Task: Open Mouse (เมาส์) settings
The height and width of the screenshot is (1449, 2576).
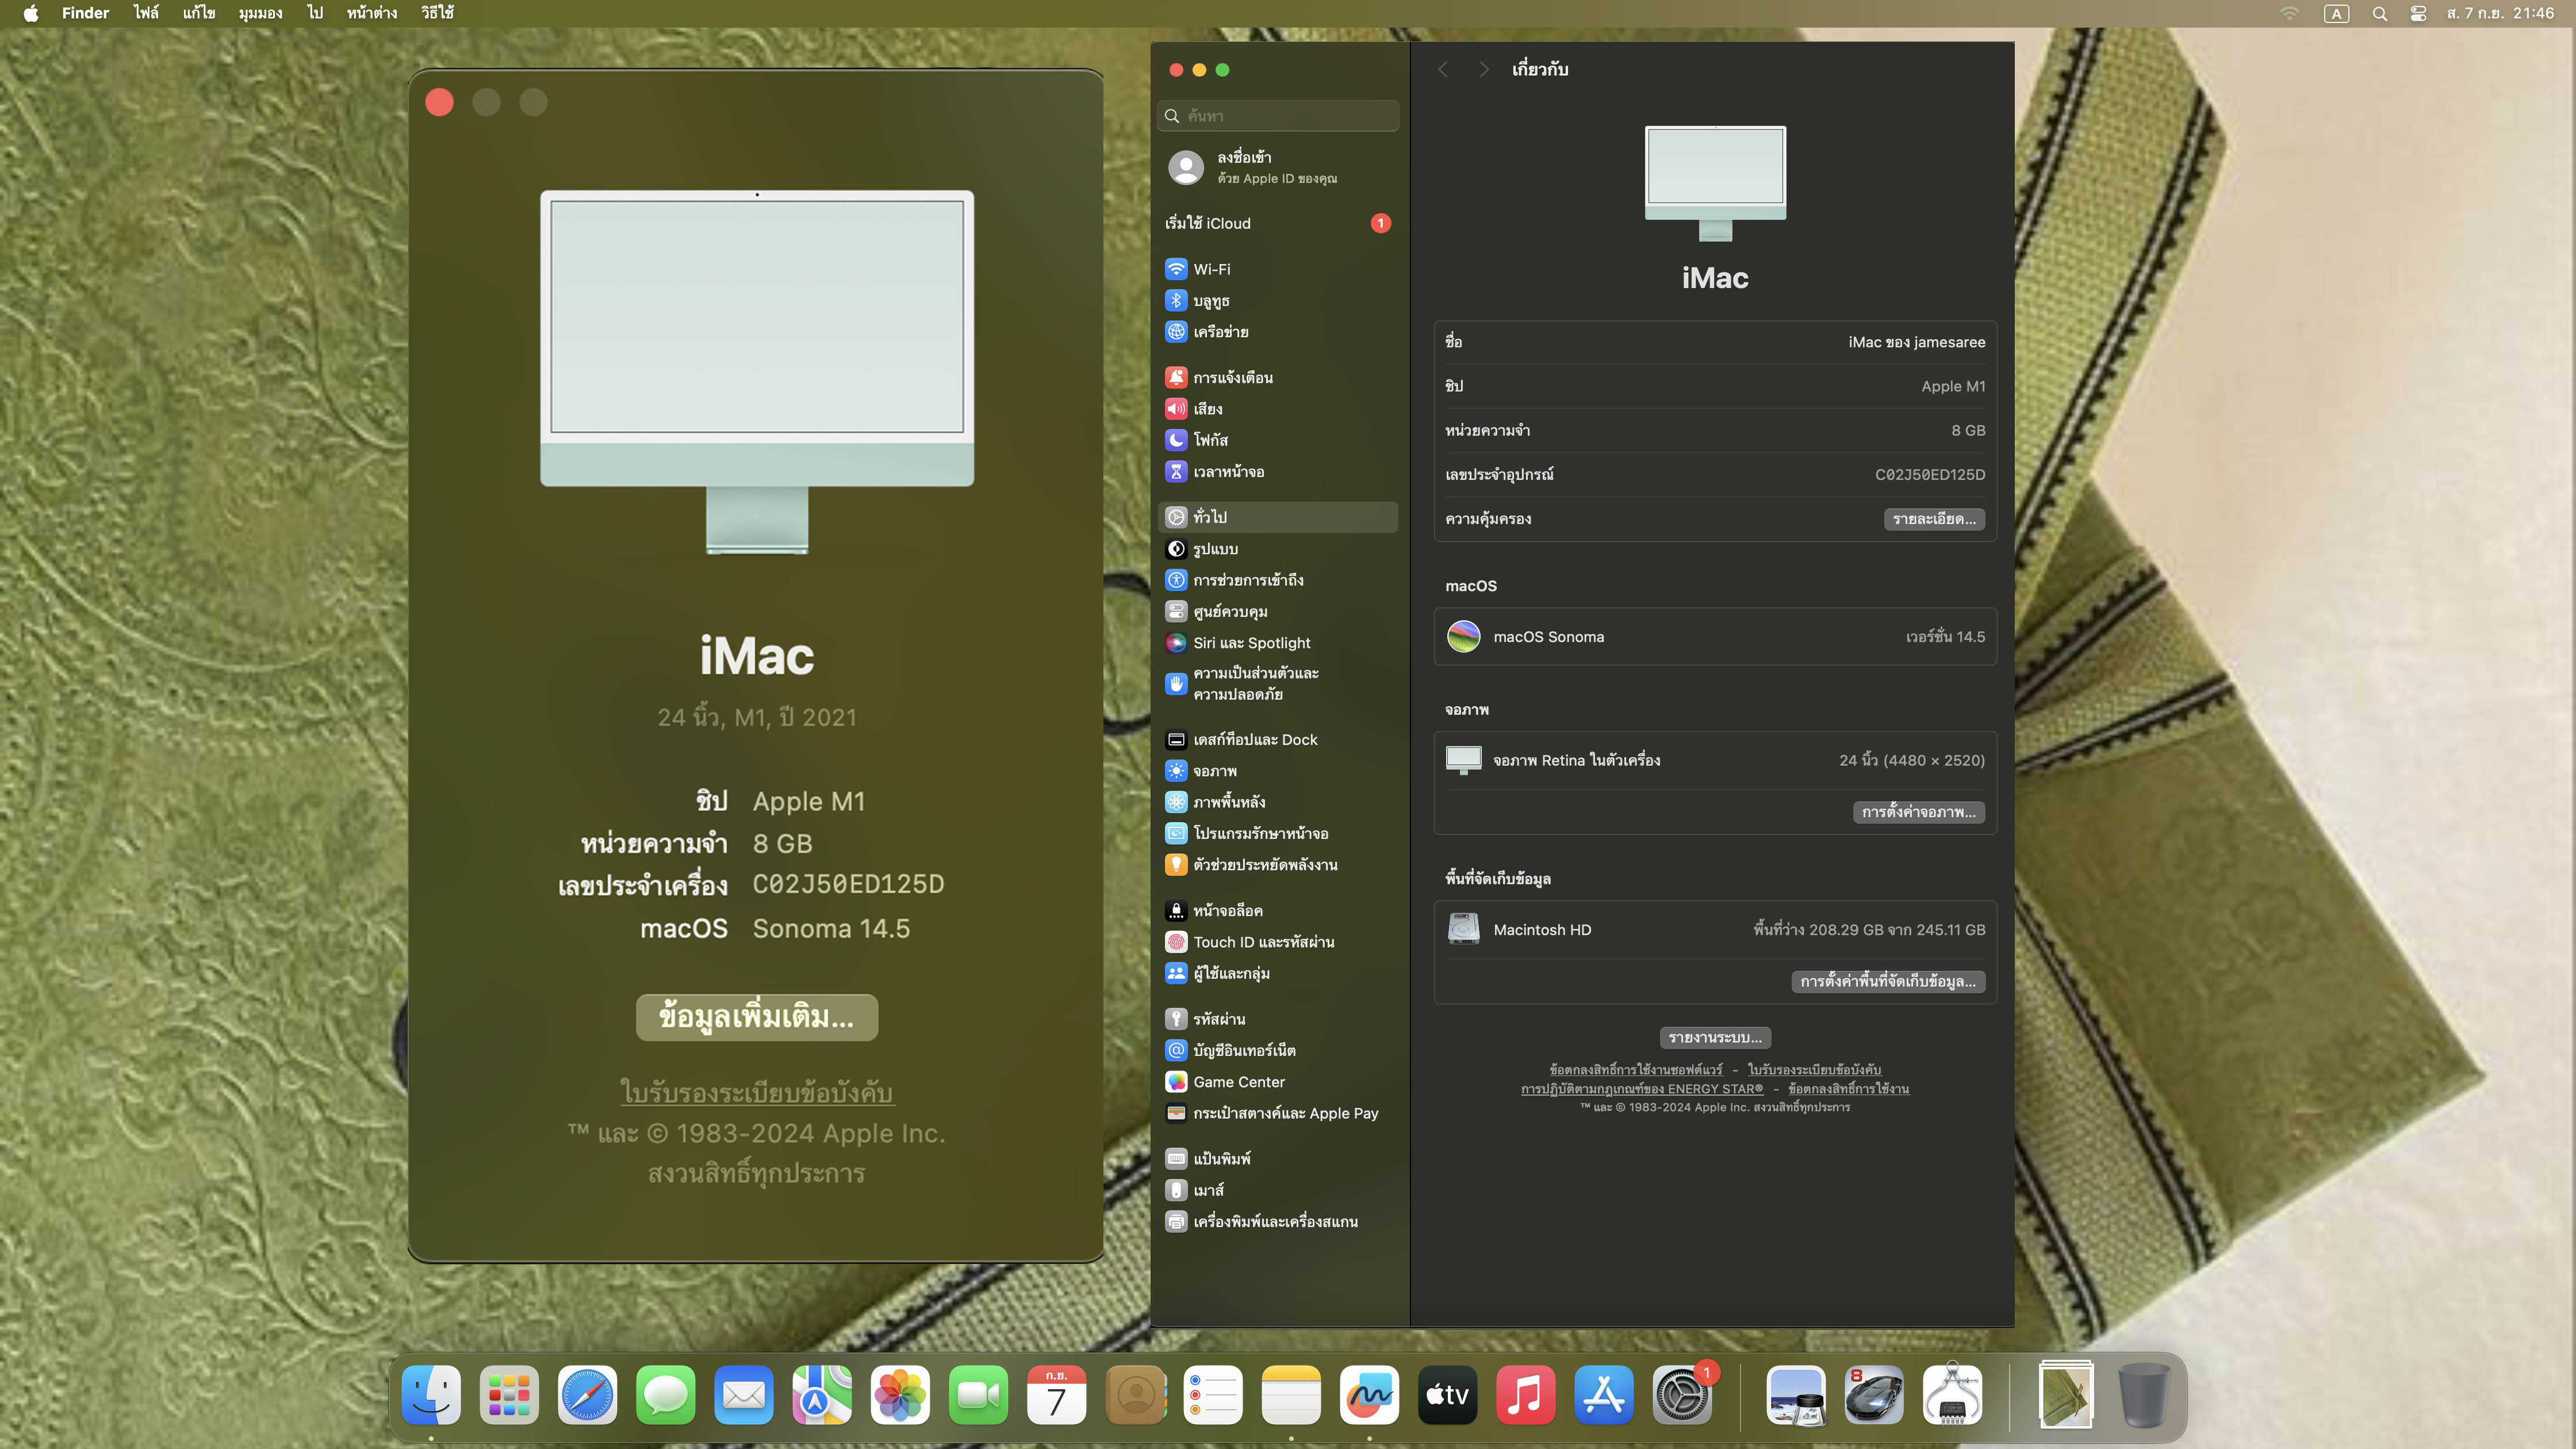Action: tap(1277, 1191)
